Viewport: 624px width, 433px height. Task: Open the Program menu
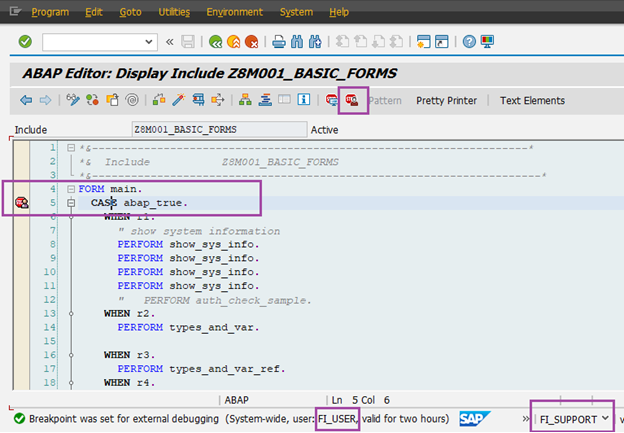pyautogui.click(x=50, y=12)
